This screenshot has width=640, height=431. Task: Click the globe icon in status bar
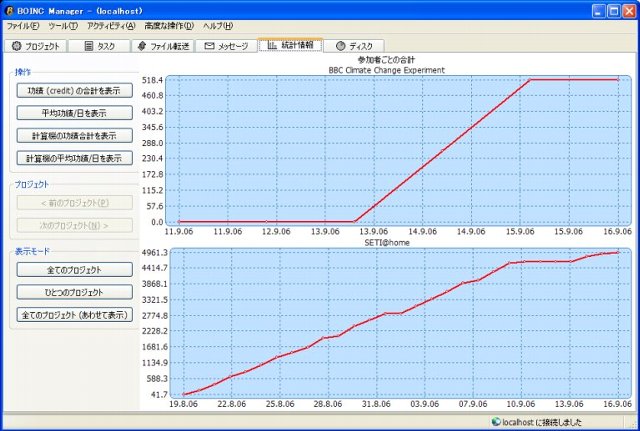[x=496, y=422]
